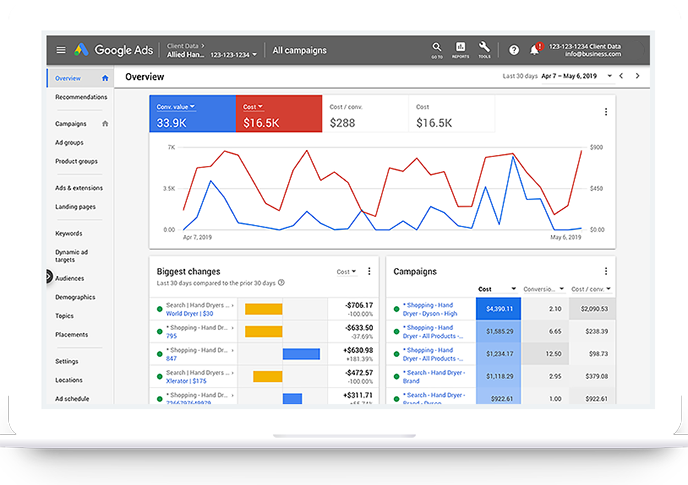The width and height of the screenshot is (688, 485).
Task: Open Recommendations in the sidebar
Action: (81, 97)
